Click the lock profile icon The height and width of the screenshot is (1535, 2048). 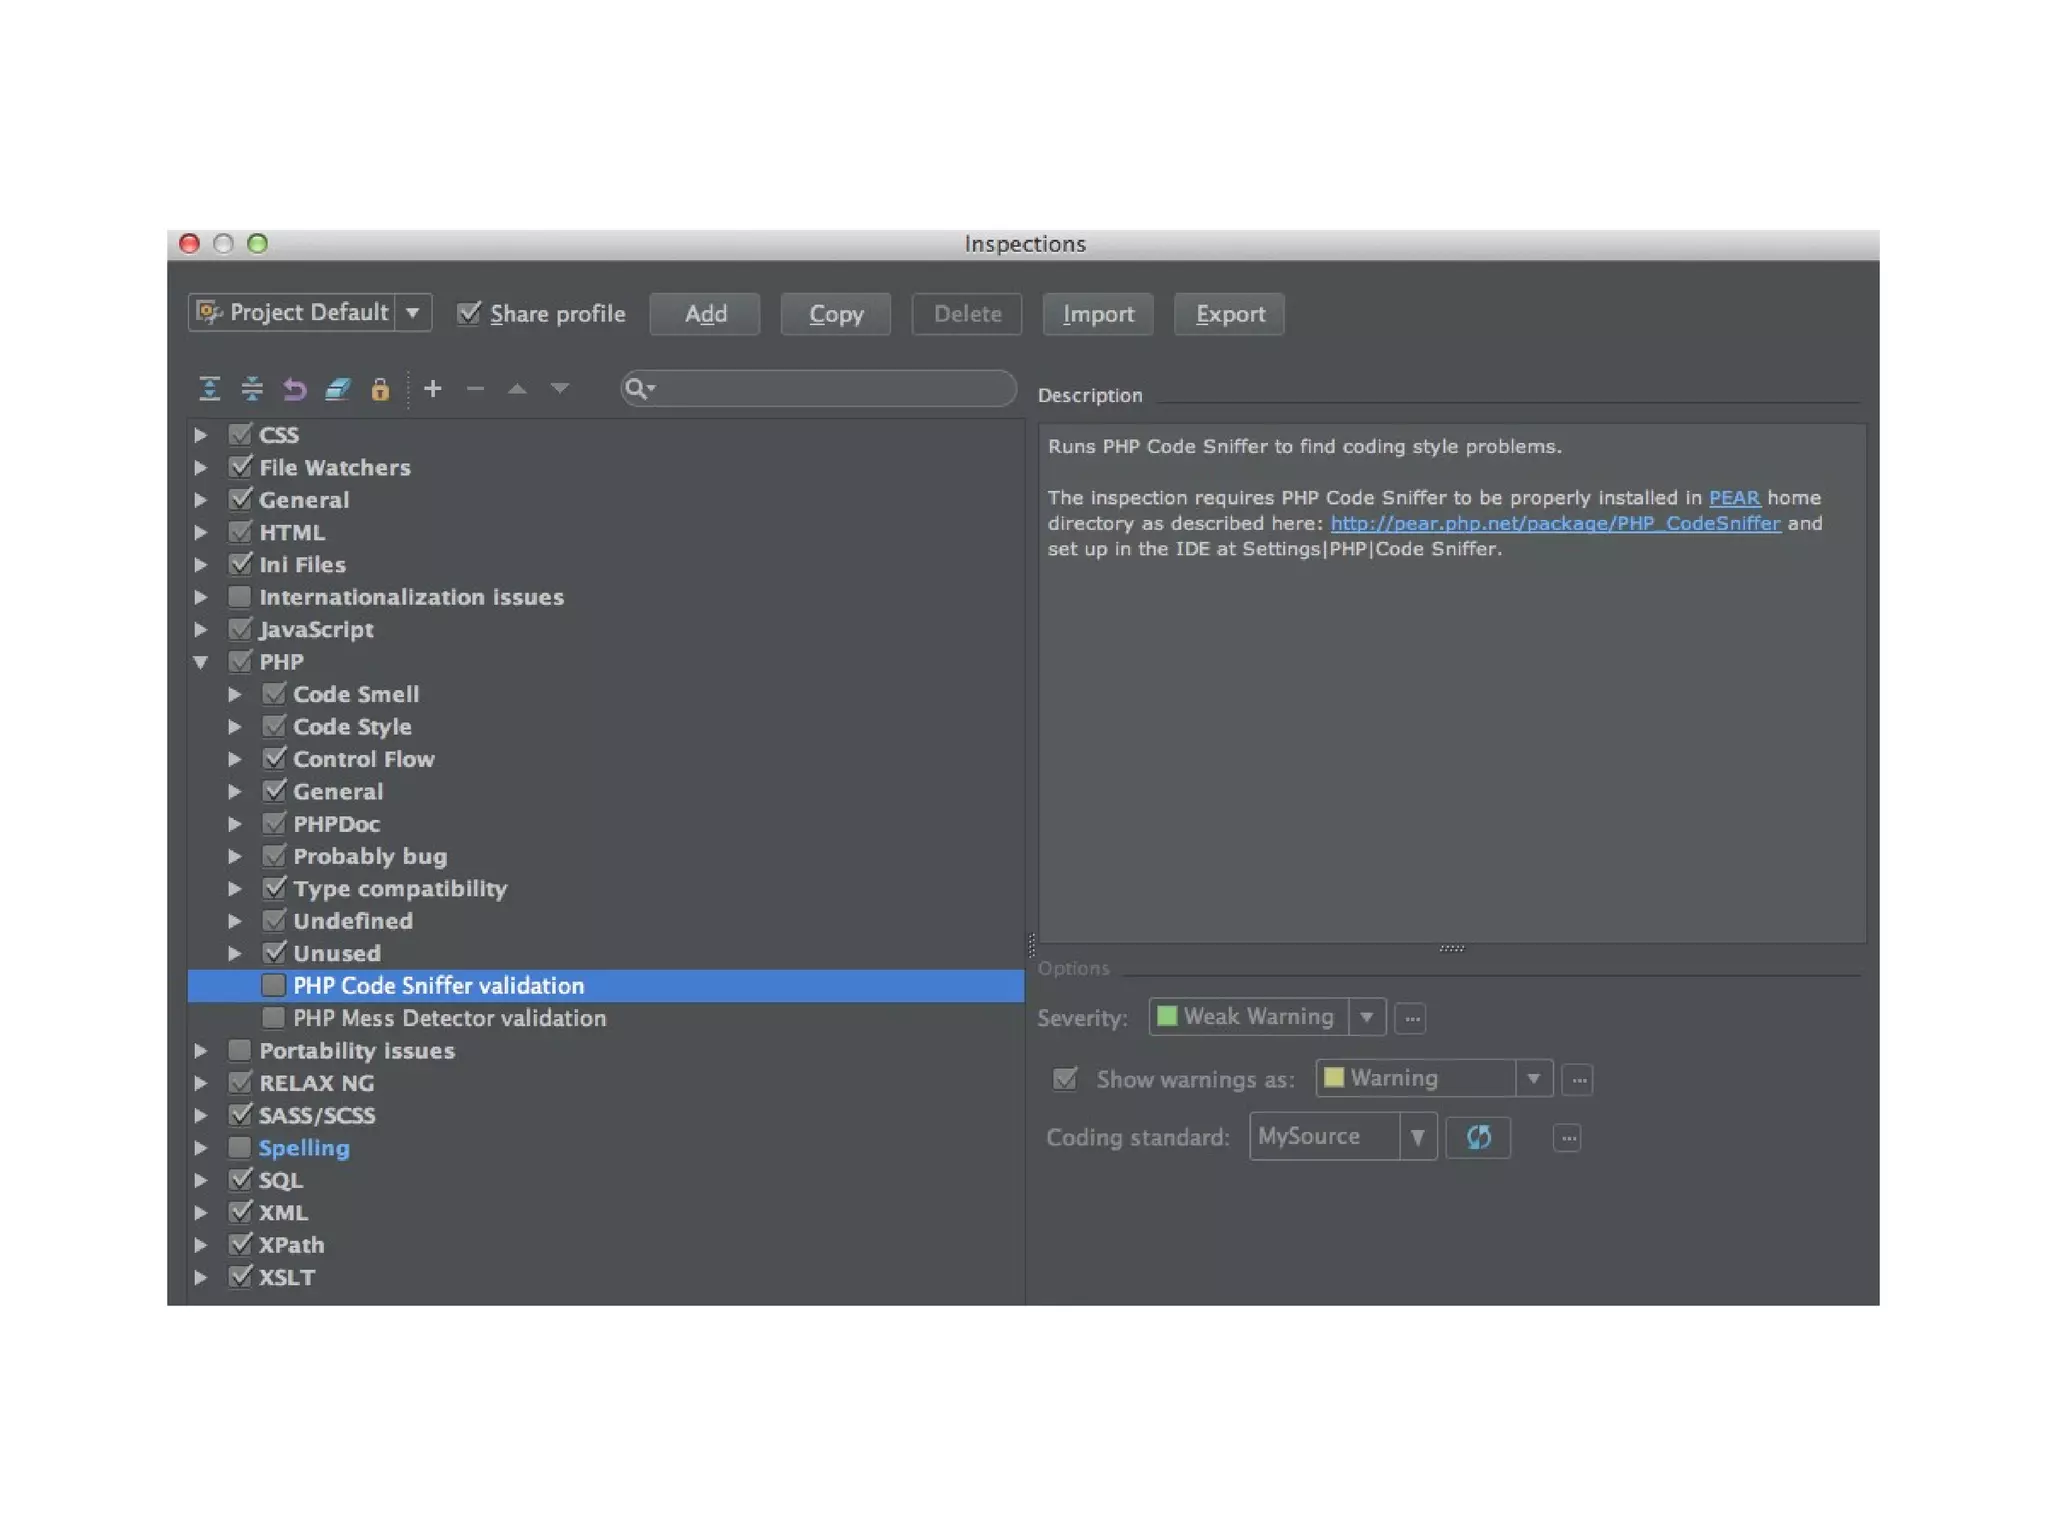tap(380, 388)
